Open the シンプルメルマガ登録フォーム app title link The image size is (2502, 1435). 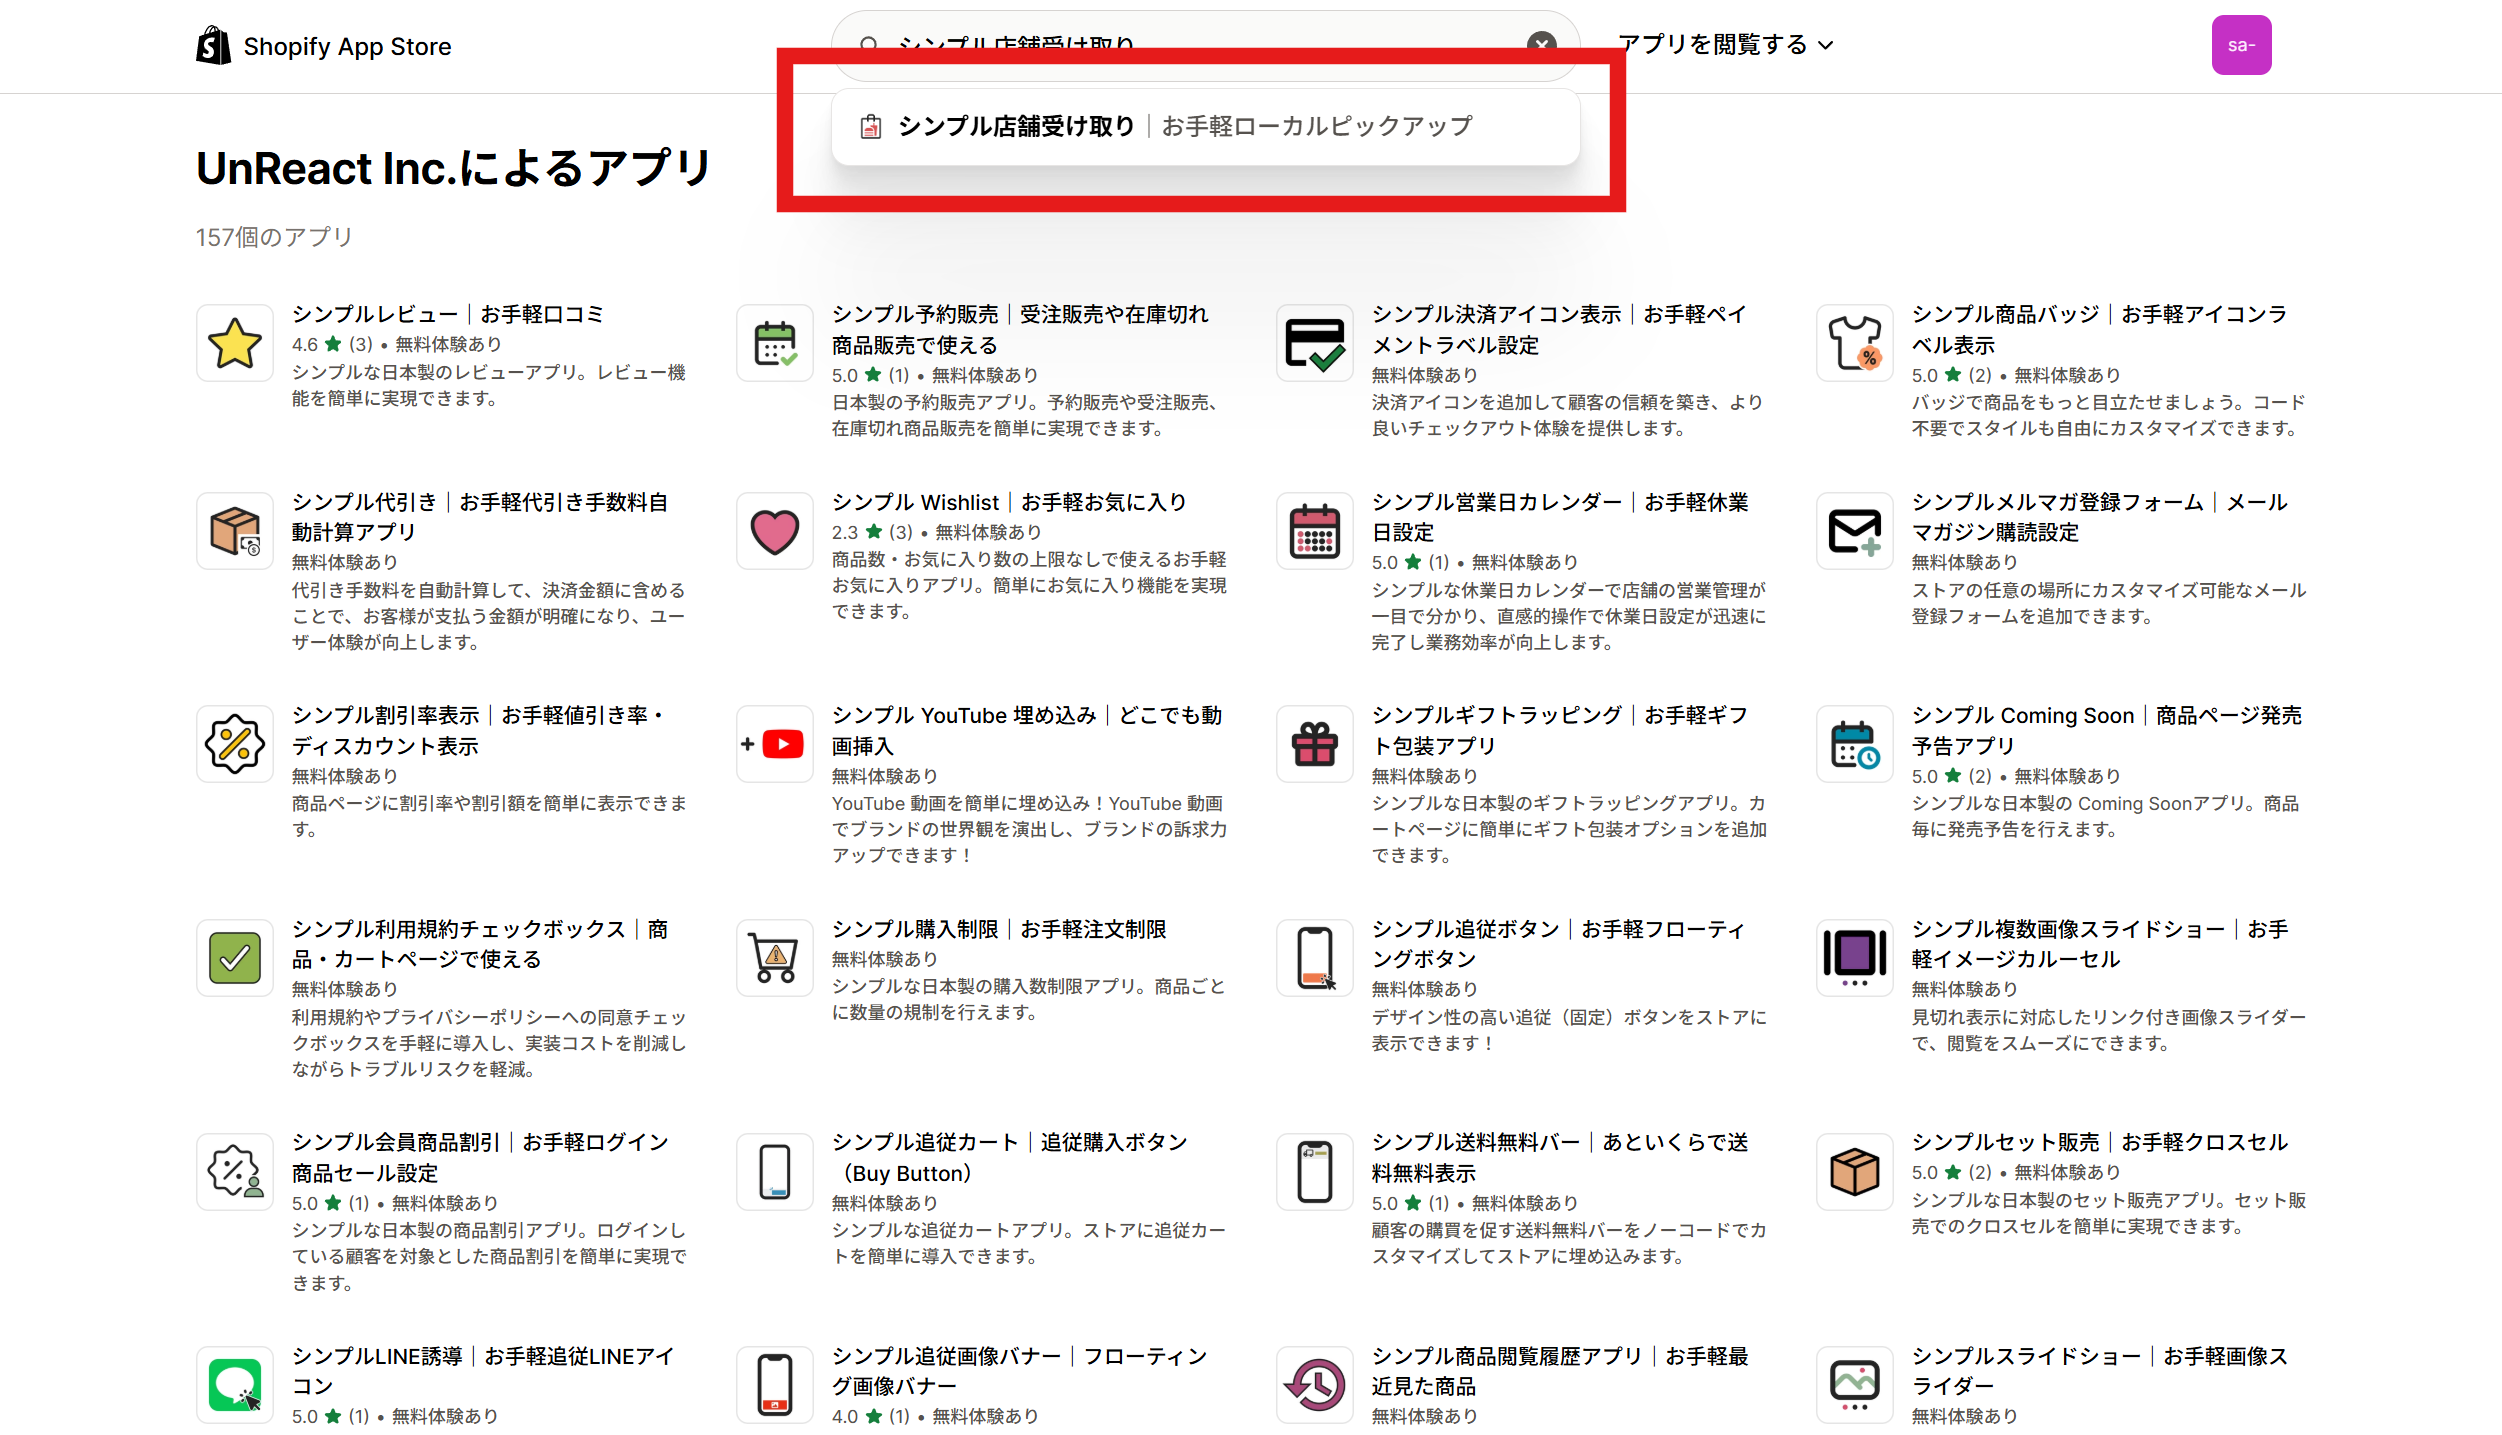(2100, 517)
